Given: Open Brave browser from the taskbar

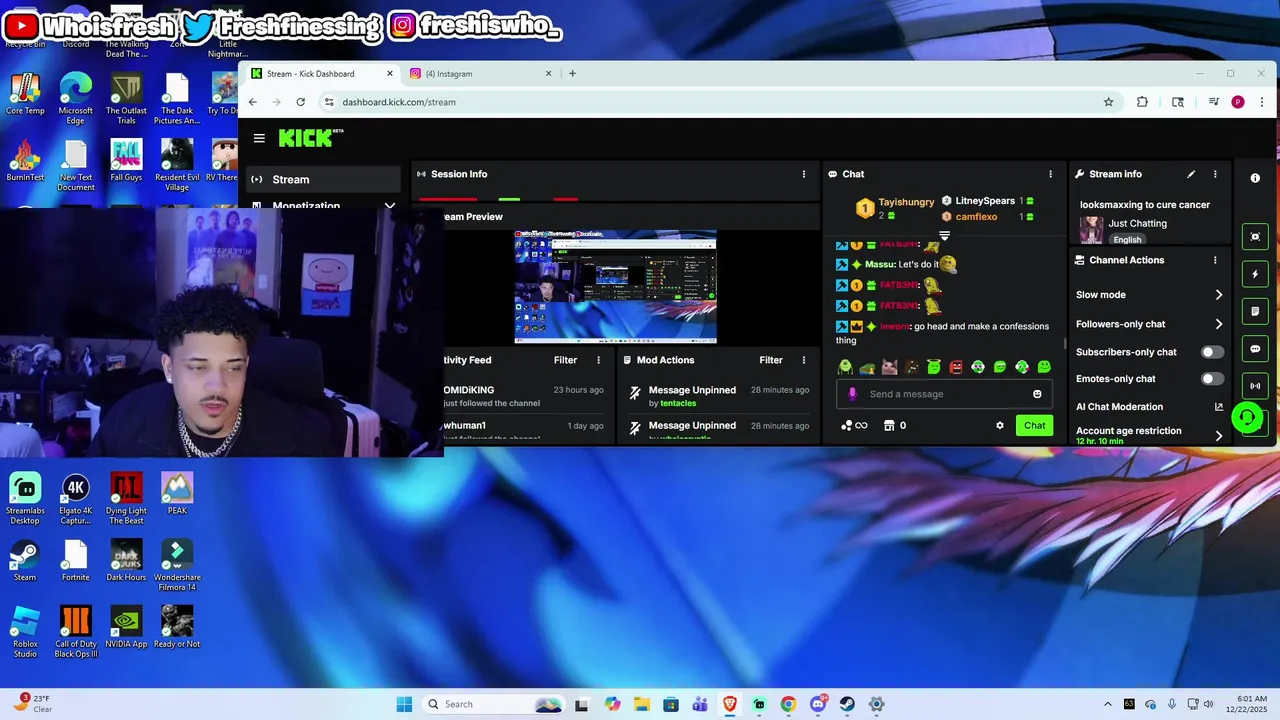Looking at the screenshot, I should pos(730,704).
